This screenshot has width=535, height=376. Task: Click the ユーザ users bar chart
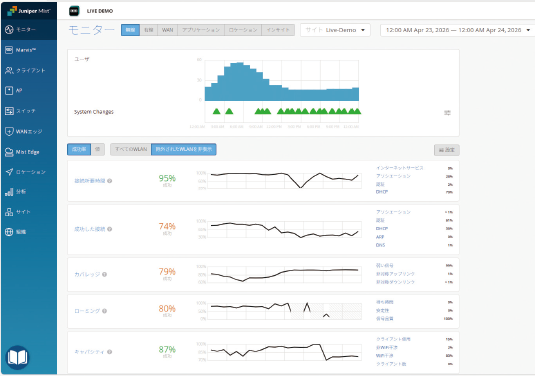coord(281,81)
